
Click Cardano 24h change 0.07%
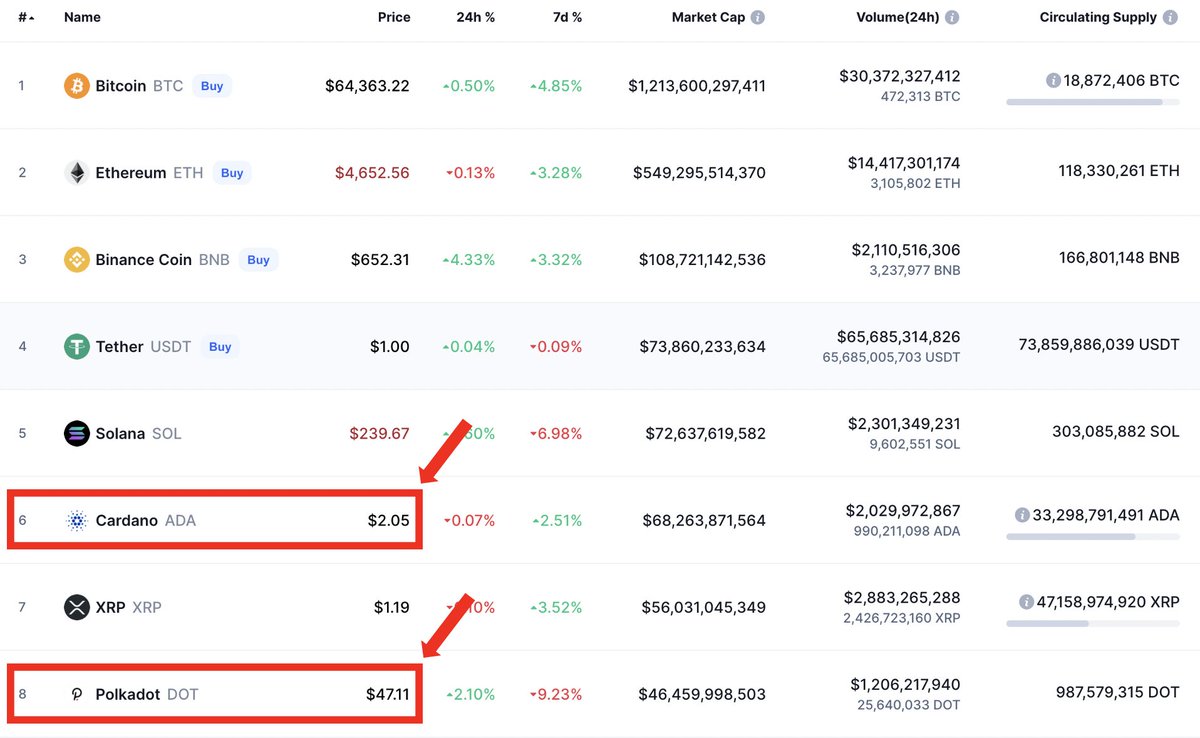470,521
